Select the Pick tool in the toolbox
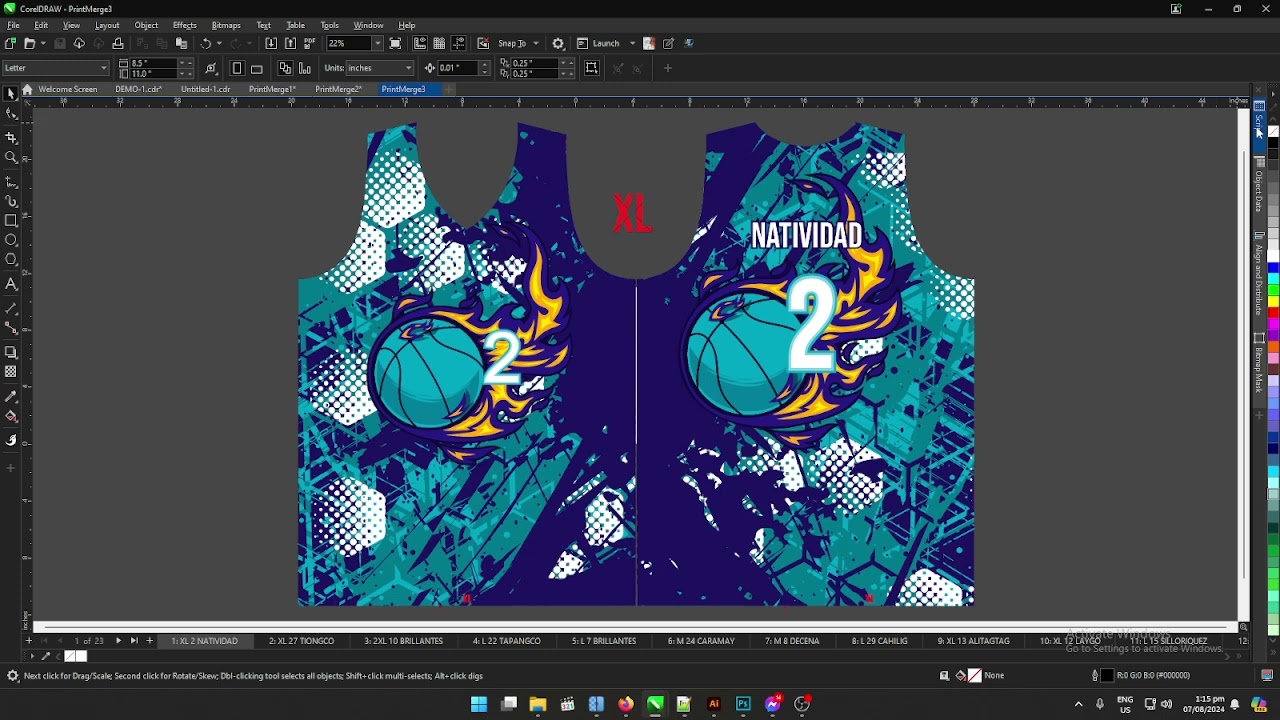Image resolution: width=1280 pixels, height=720 pixels. (x=11, y=93)
